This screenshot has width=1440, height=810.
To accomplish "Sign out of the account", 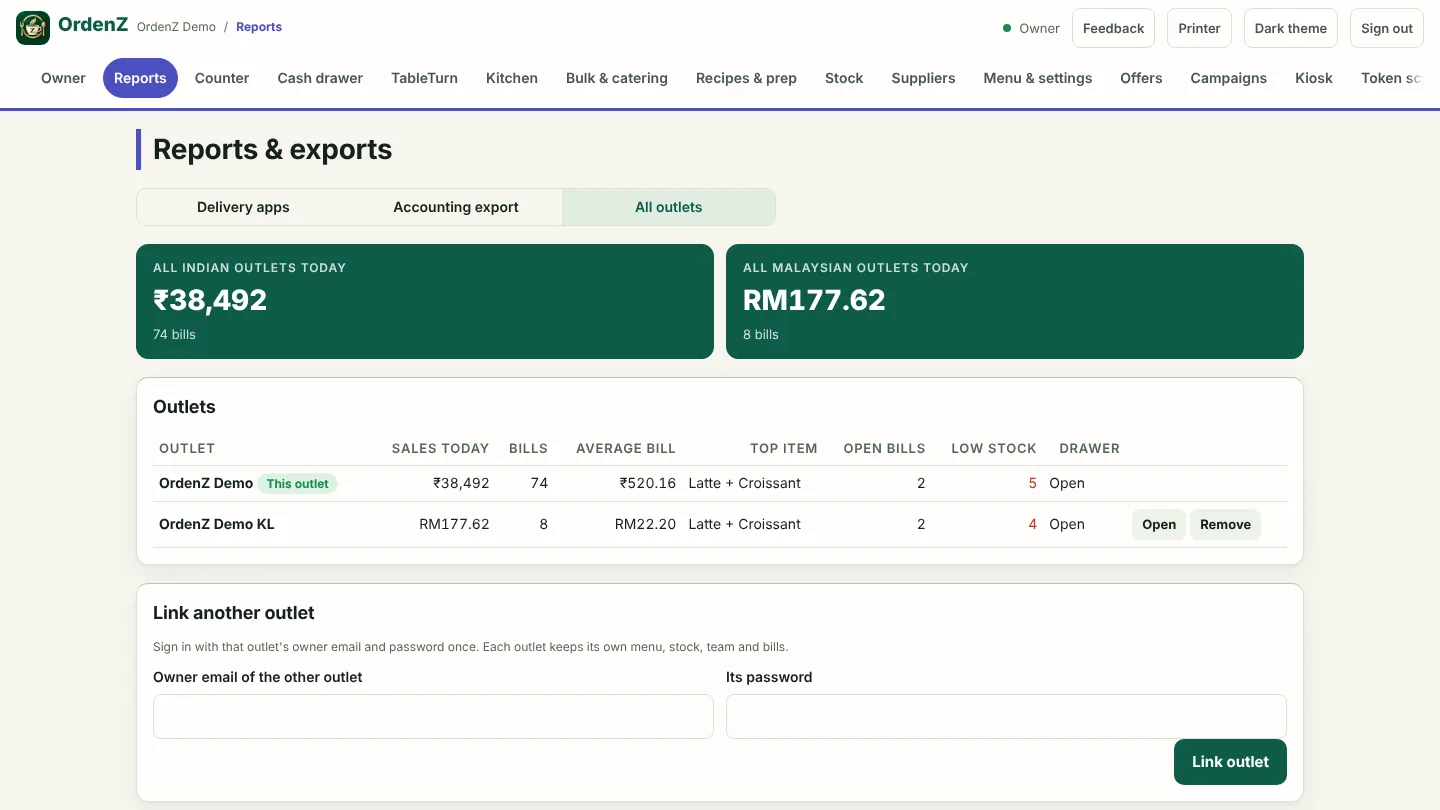I will 1387,28.
